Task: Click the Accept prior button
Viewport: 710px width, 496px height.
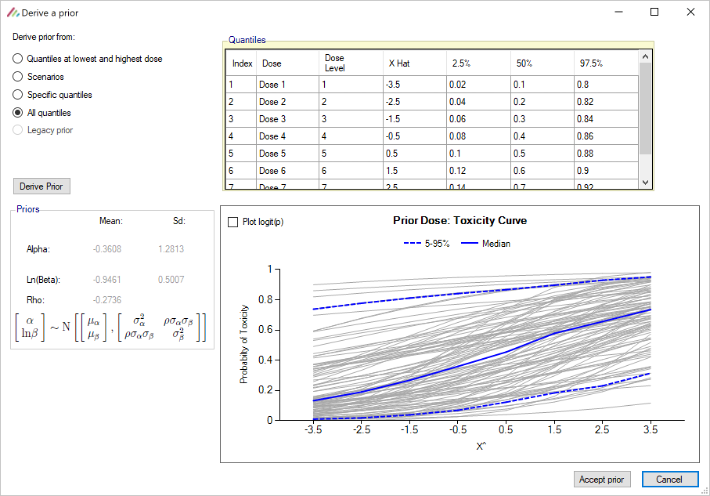Action: pos(603,479)
